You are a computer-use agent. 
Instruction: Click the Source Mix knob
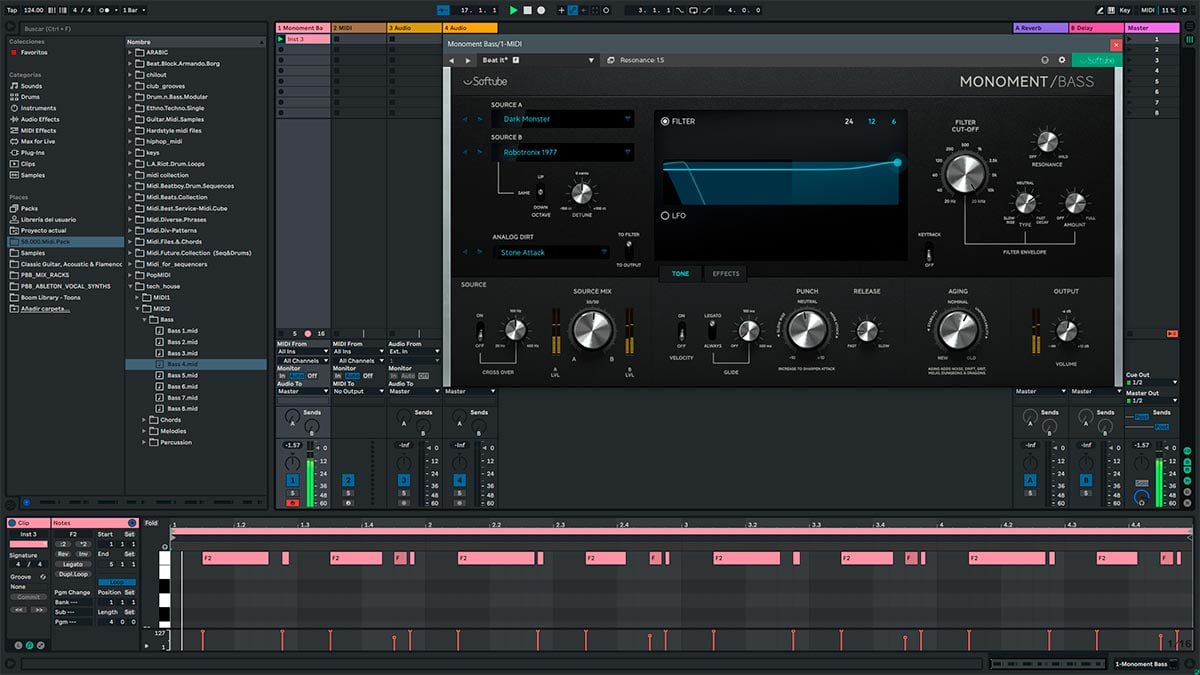(592, 330)
